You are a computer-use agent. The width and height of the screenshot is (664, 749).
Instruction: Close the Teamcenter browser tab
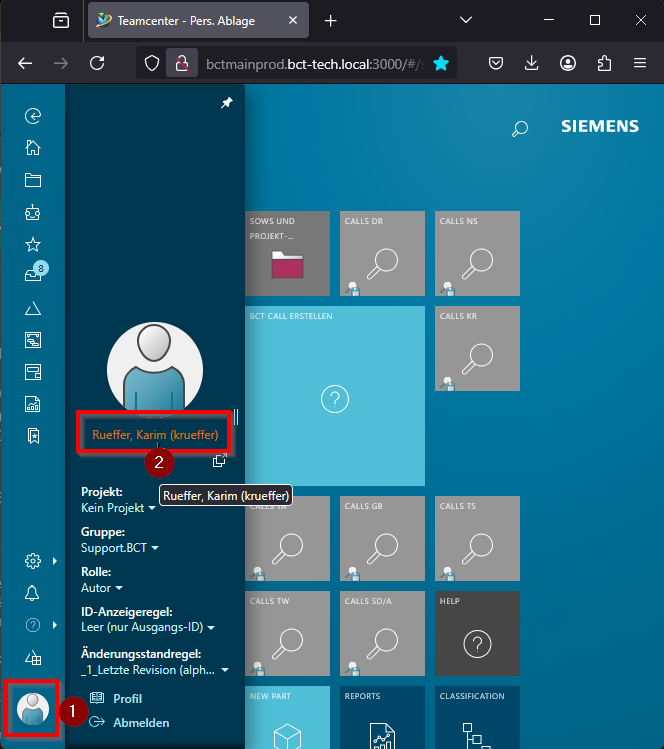[x=293, y=20]
